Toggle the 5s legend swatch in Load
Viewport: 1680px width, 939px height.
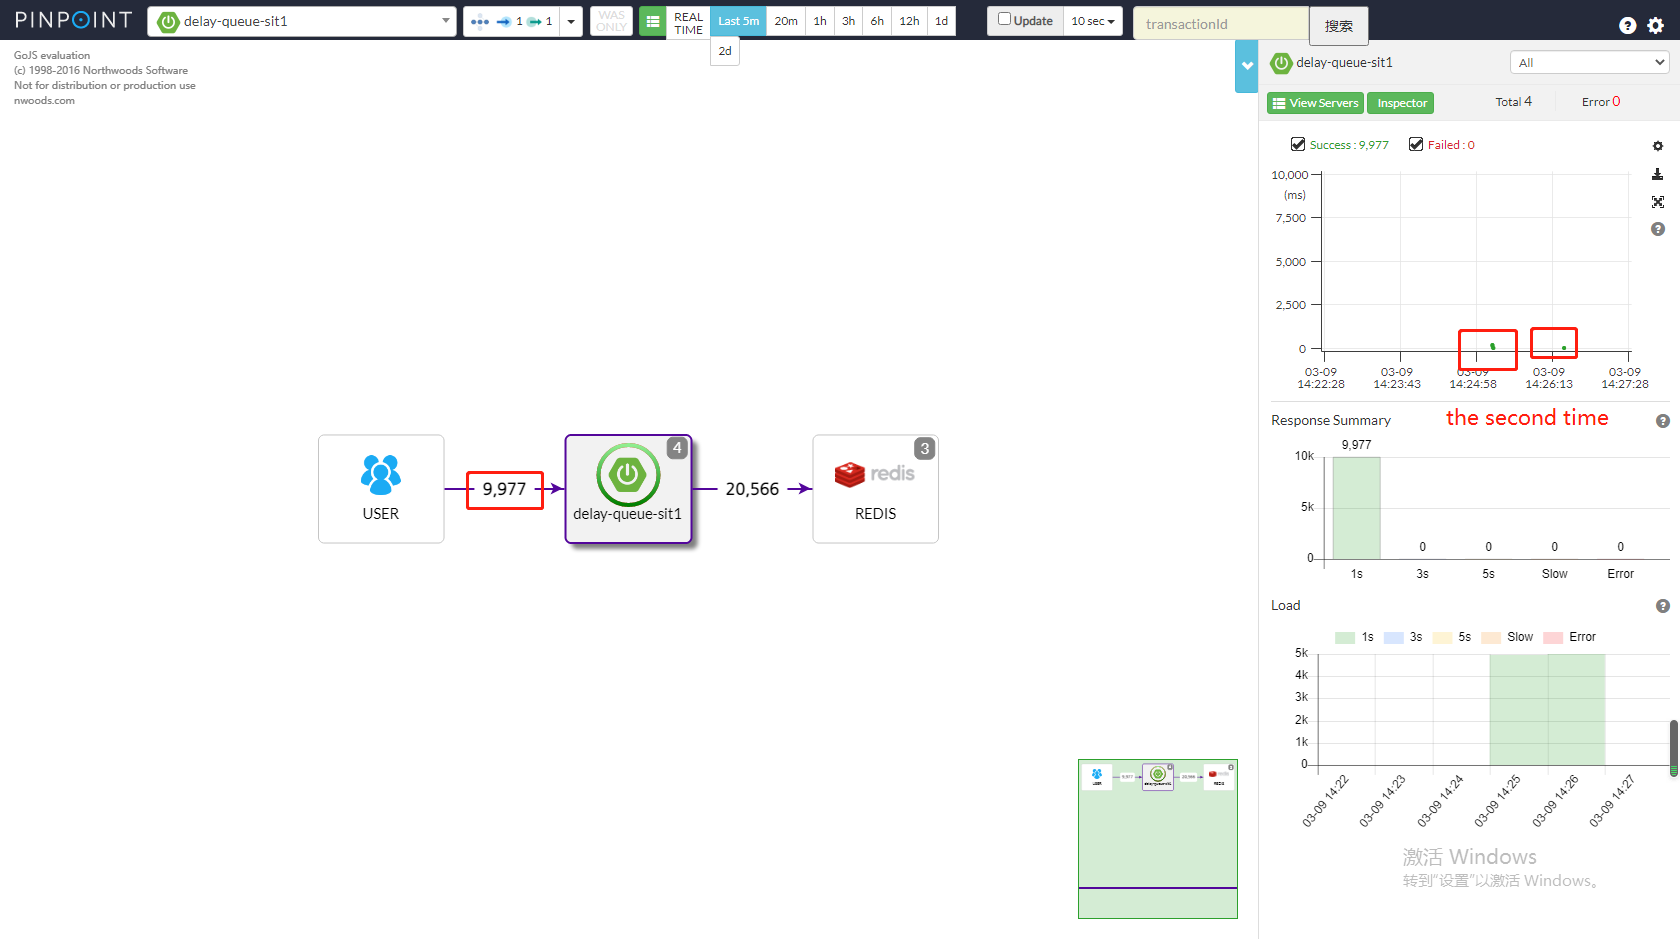click(x=1442, y=637)
